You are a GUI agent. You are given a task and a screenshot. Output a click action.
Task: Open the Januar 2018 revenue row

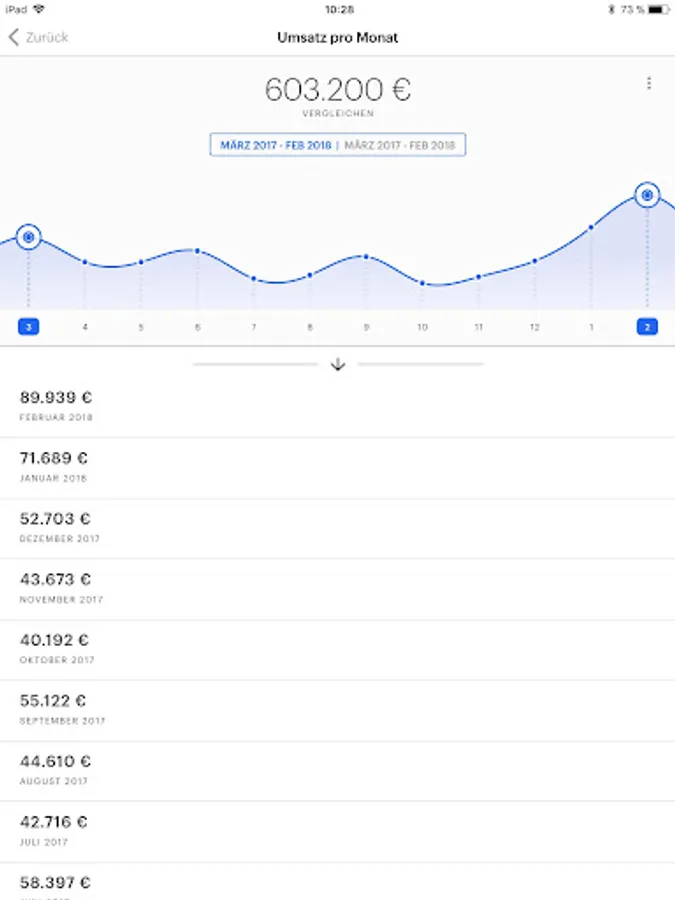[337, 467]
